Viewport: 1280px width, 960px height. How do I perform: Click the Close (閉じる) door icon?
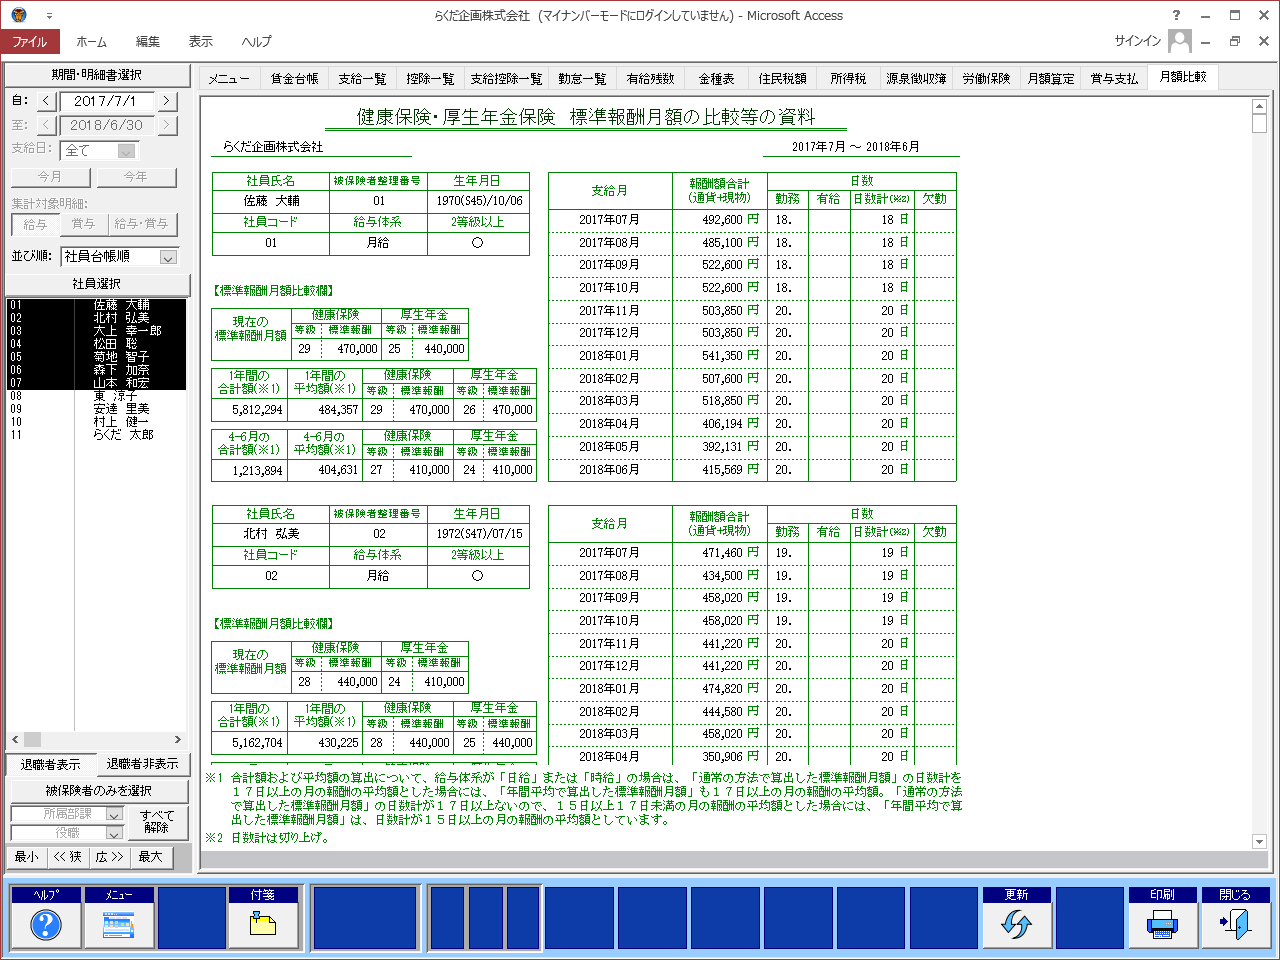pos(1235,925)
